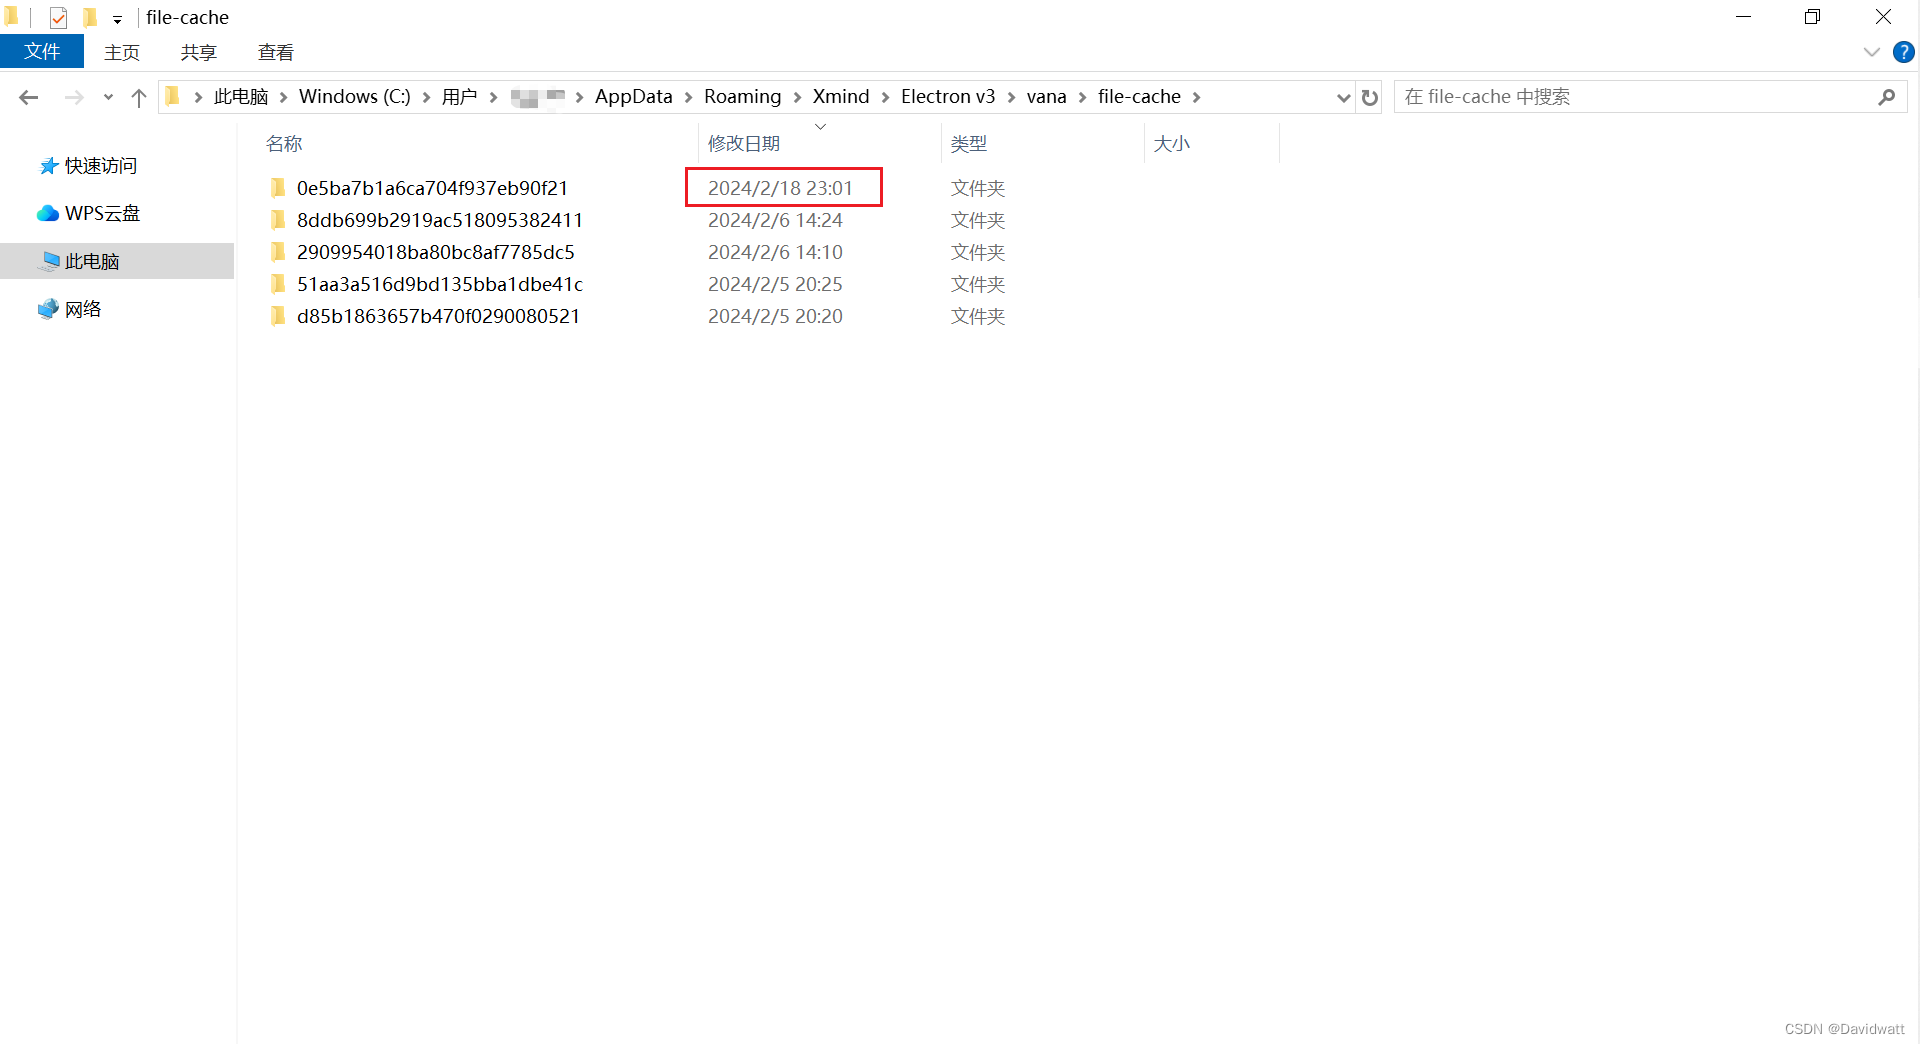The height and width of the screenshot is (1044, 1920).
Task: Click the WPS云盘 cloud icon in sidebar
Action: pos(47,213)
